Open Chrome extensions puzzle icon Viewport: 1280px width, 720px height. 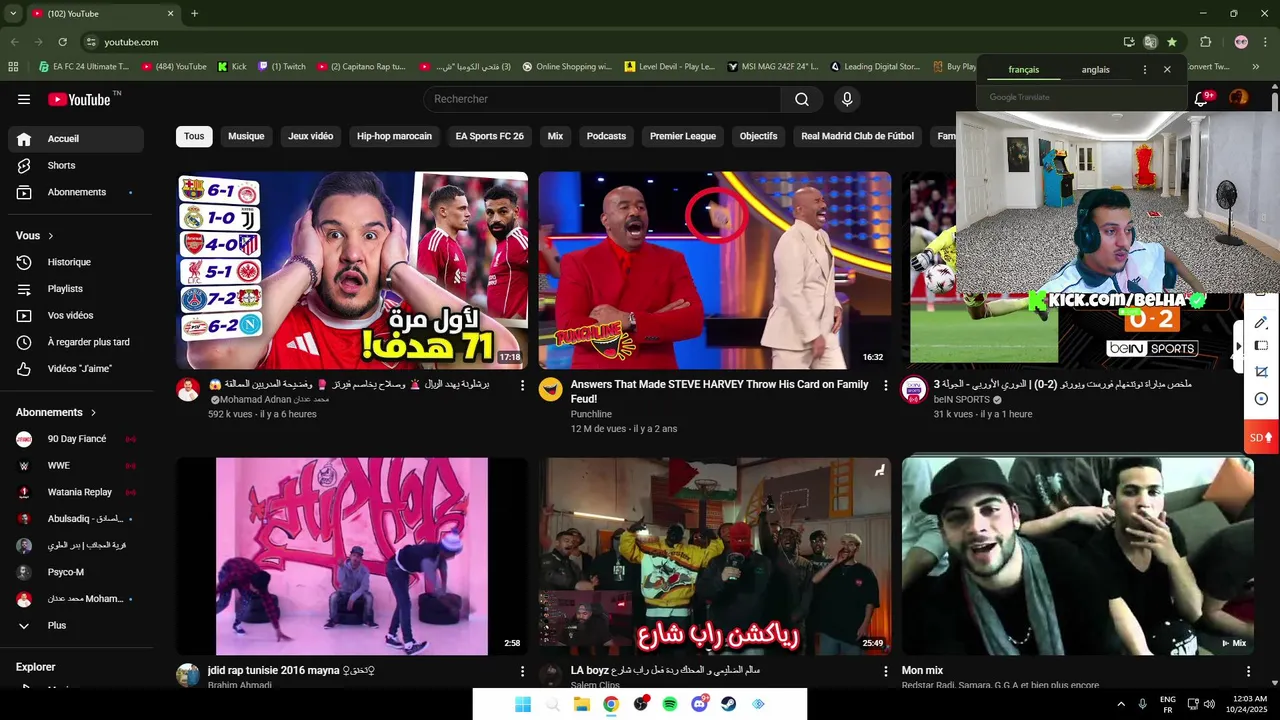tap(1205, 42)
